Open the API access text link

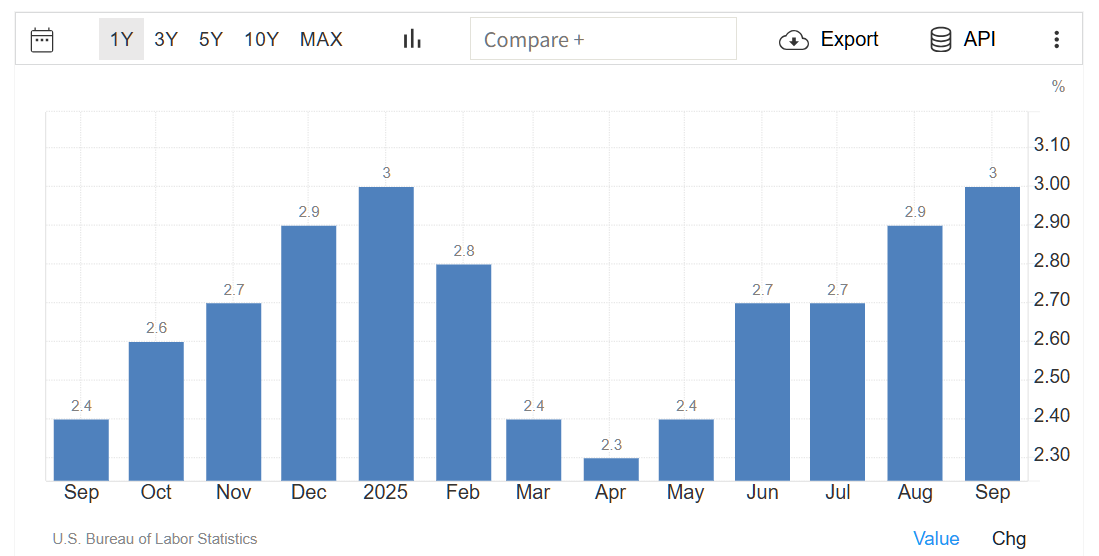point(979,40)
